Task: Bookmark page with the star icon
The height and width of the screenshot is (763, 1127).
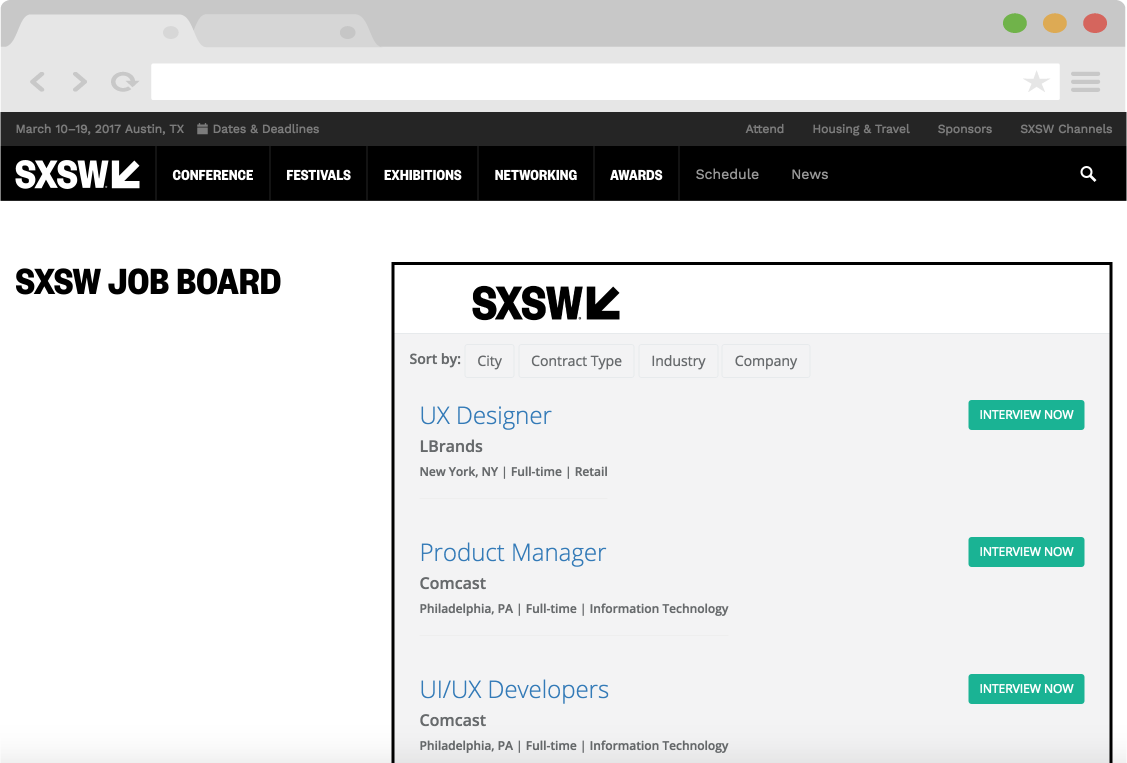Action: point(1036,81)
